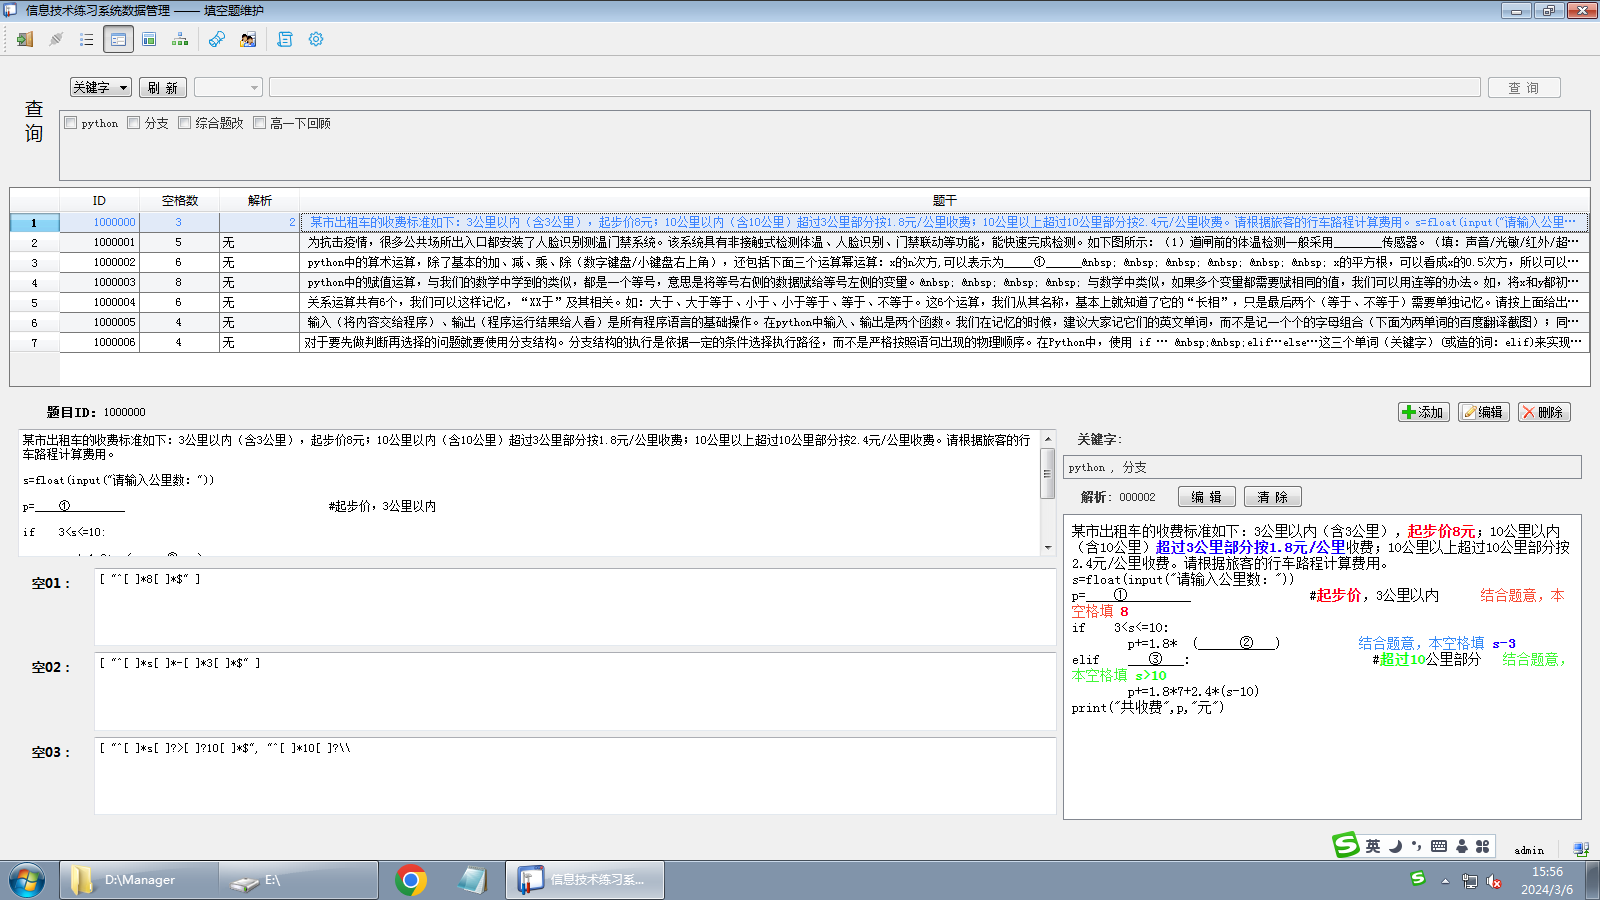Viewport: 1600px width, 900px height.
Task: Open Chrome from the Windows taskbar
Action: tap(410, 880)
